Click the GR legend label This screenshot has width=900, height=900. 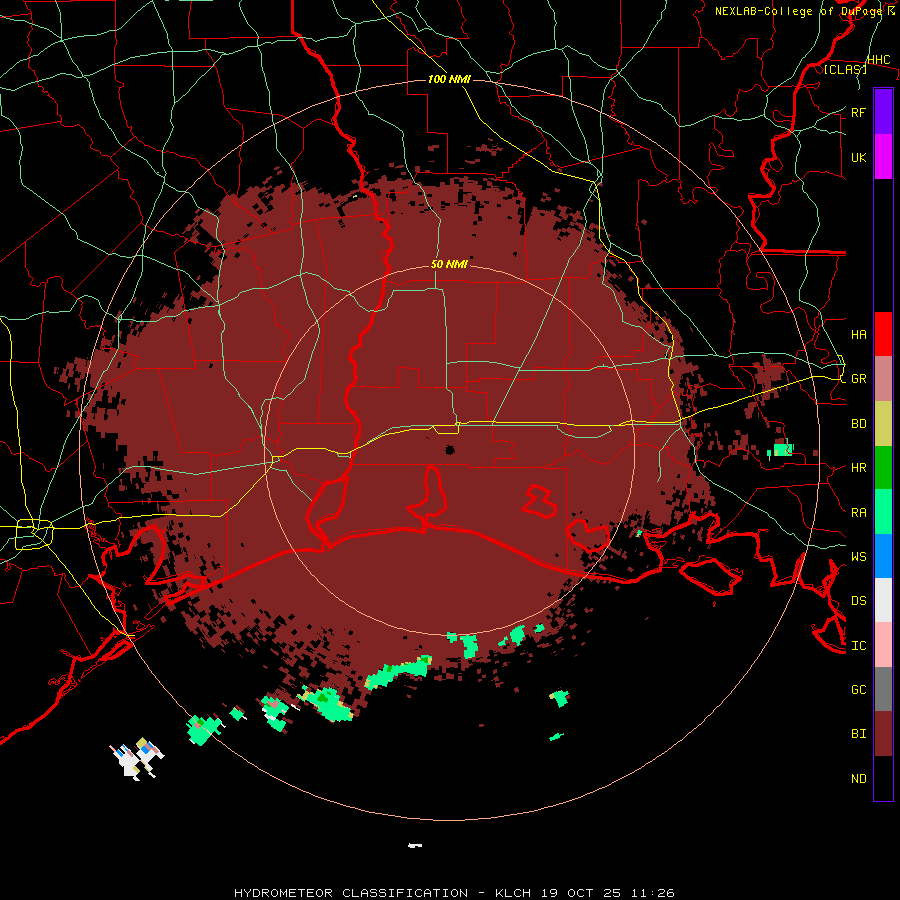tap(858, 379)
